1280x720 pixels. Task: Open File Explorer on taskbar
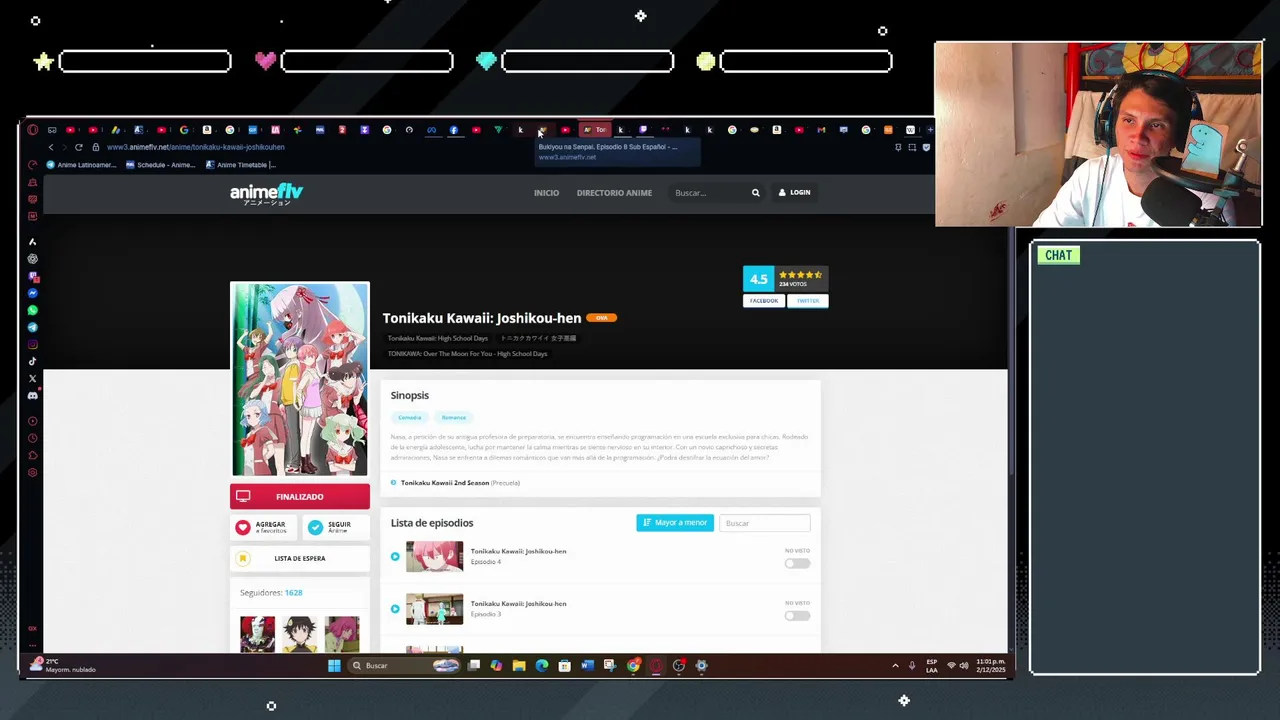pyautogui.click(x=519, y=665)
